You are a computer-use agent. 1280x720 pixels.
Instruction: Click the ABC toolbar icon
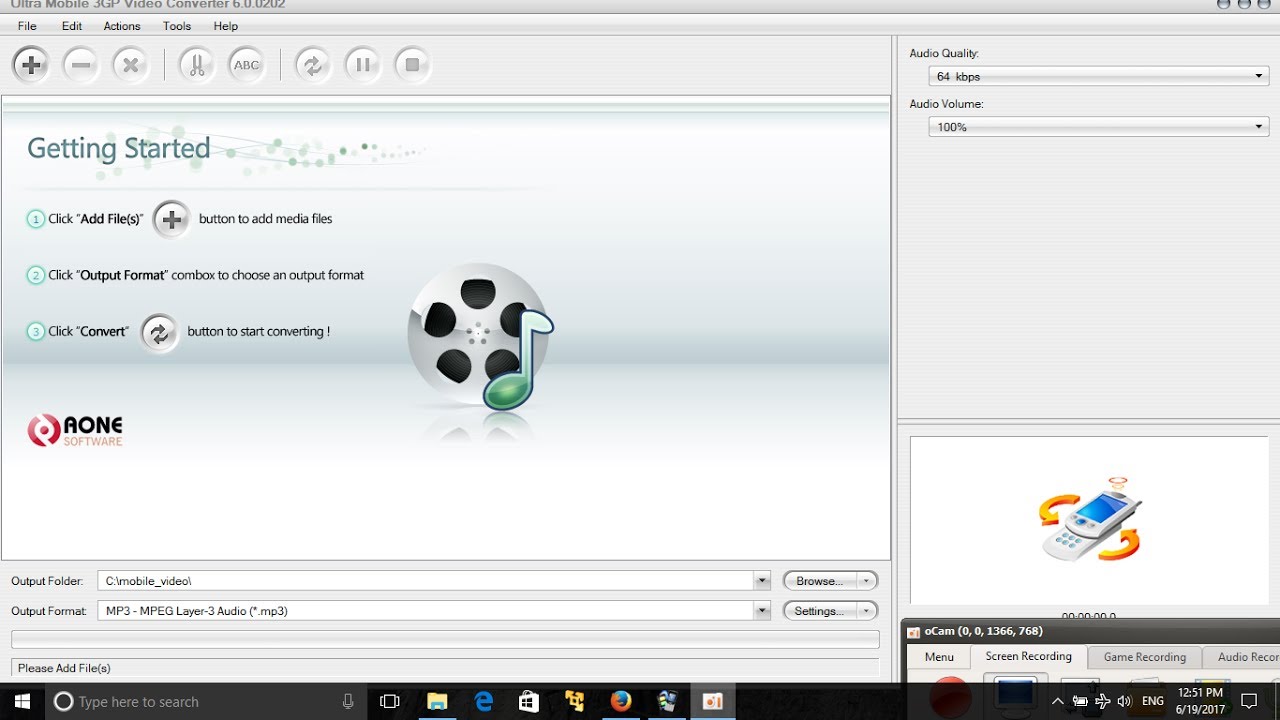coord(246,65)
